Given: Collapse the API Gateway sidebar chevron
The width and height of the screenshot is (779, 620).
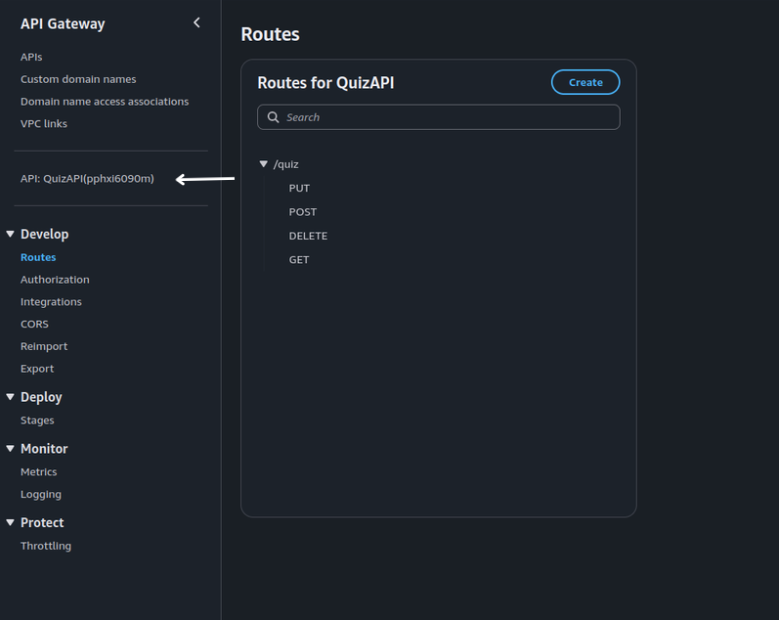Looking at the screenshot, I should click(196, 23).
